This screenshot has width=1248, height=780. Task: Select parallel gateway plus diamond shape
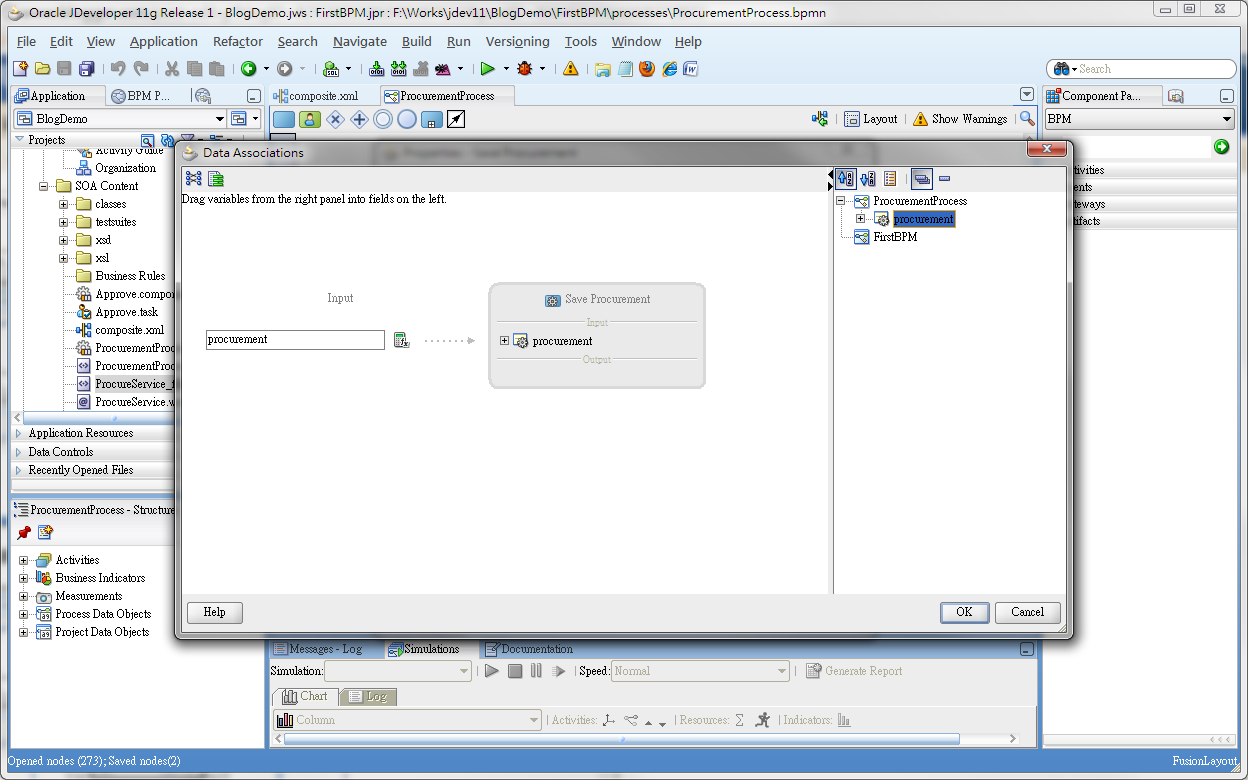[359, 119]
